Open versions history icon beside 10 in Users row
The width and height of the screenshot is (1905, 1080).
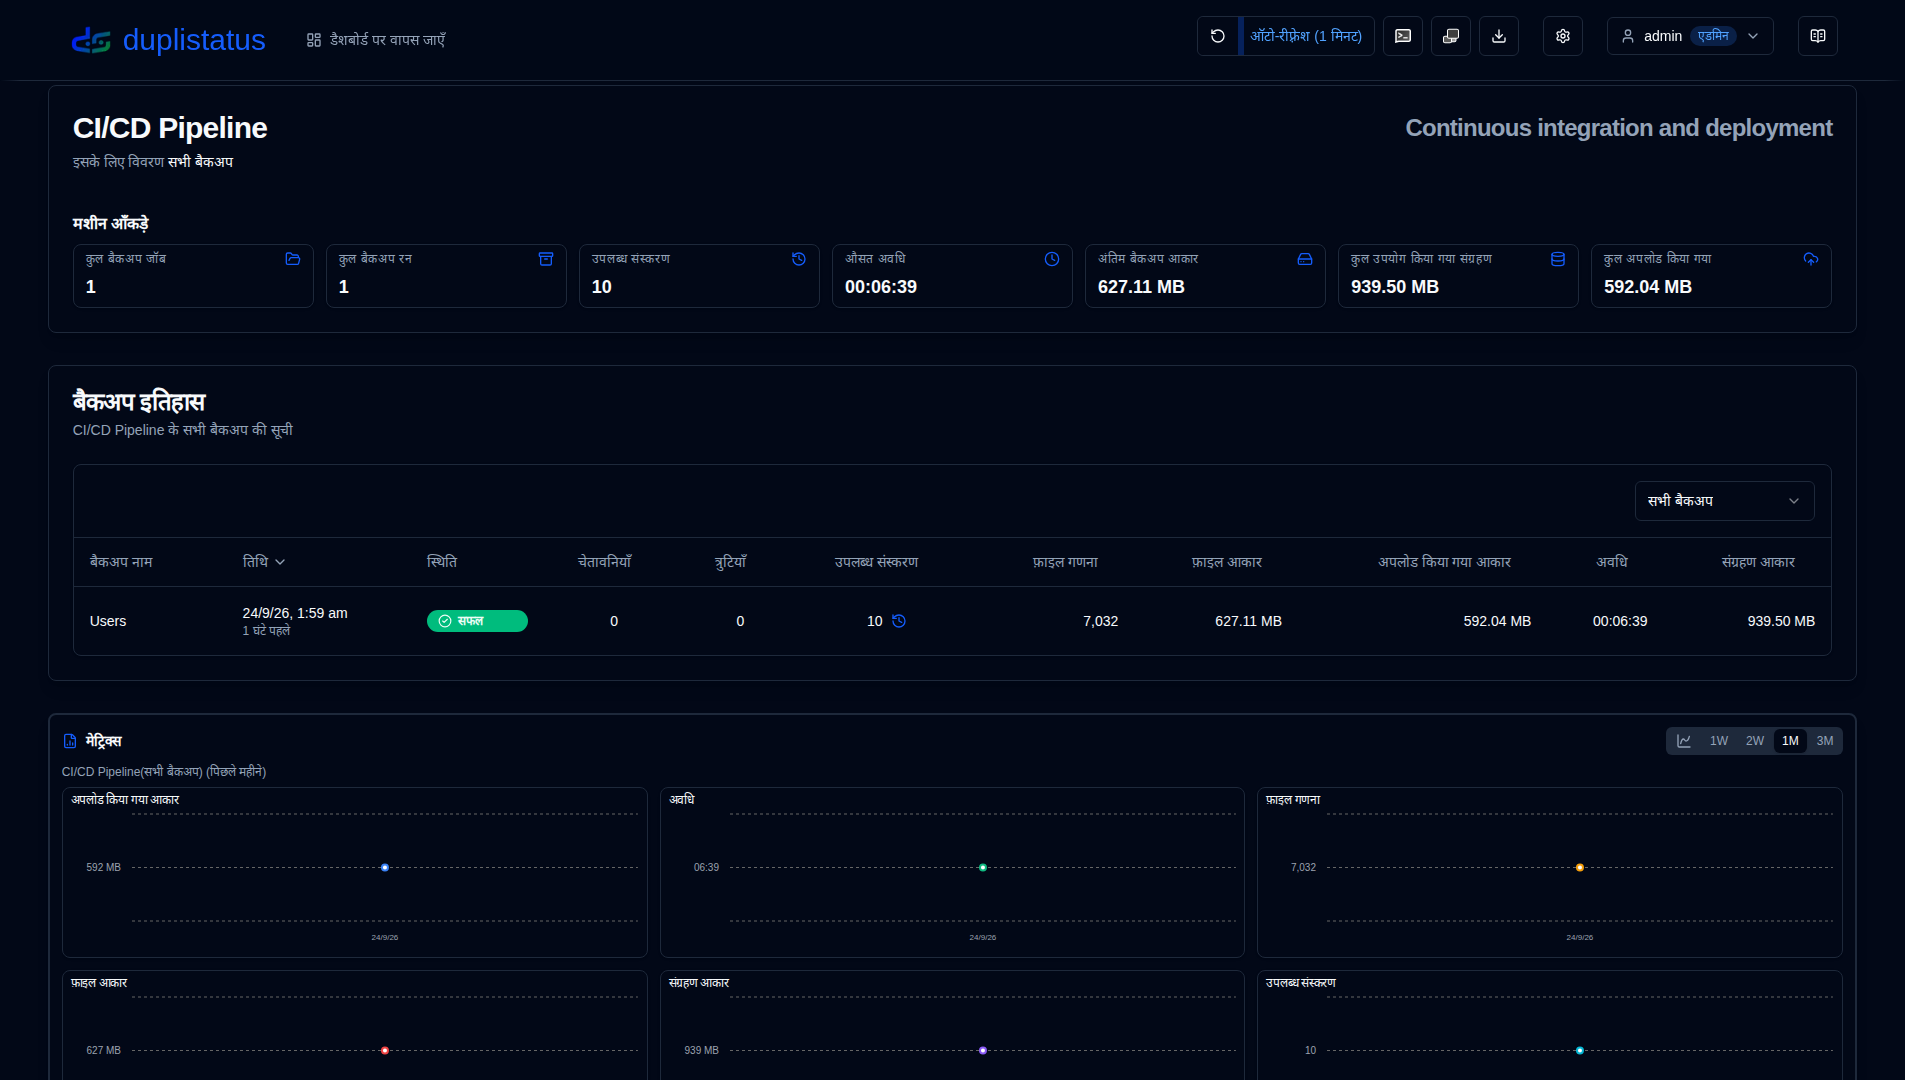899,621
